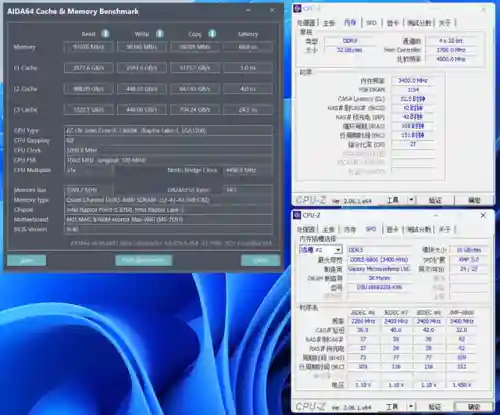500x415 pixels.
Task: Click the L3 Cache Copy result field
Action: (195, 110)
